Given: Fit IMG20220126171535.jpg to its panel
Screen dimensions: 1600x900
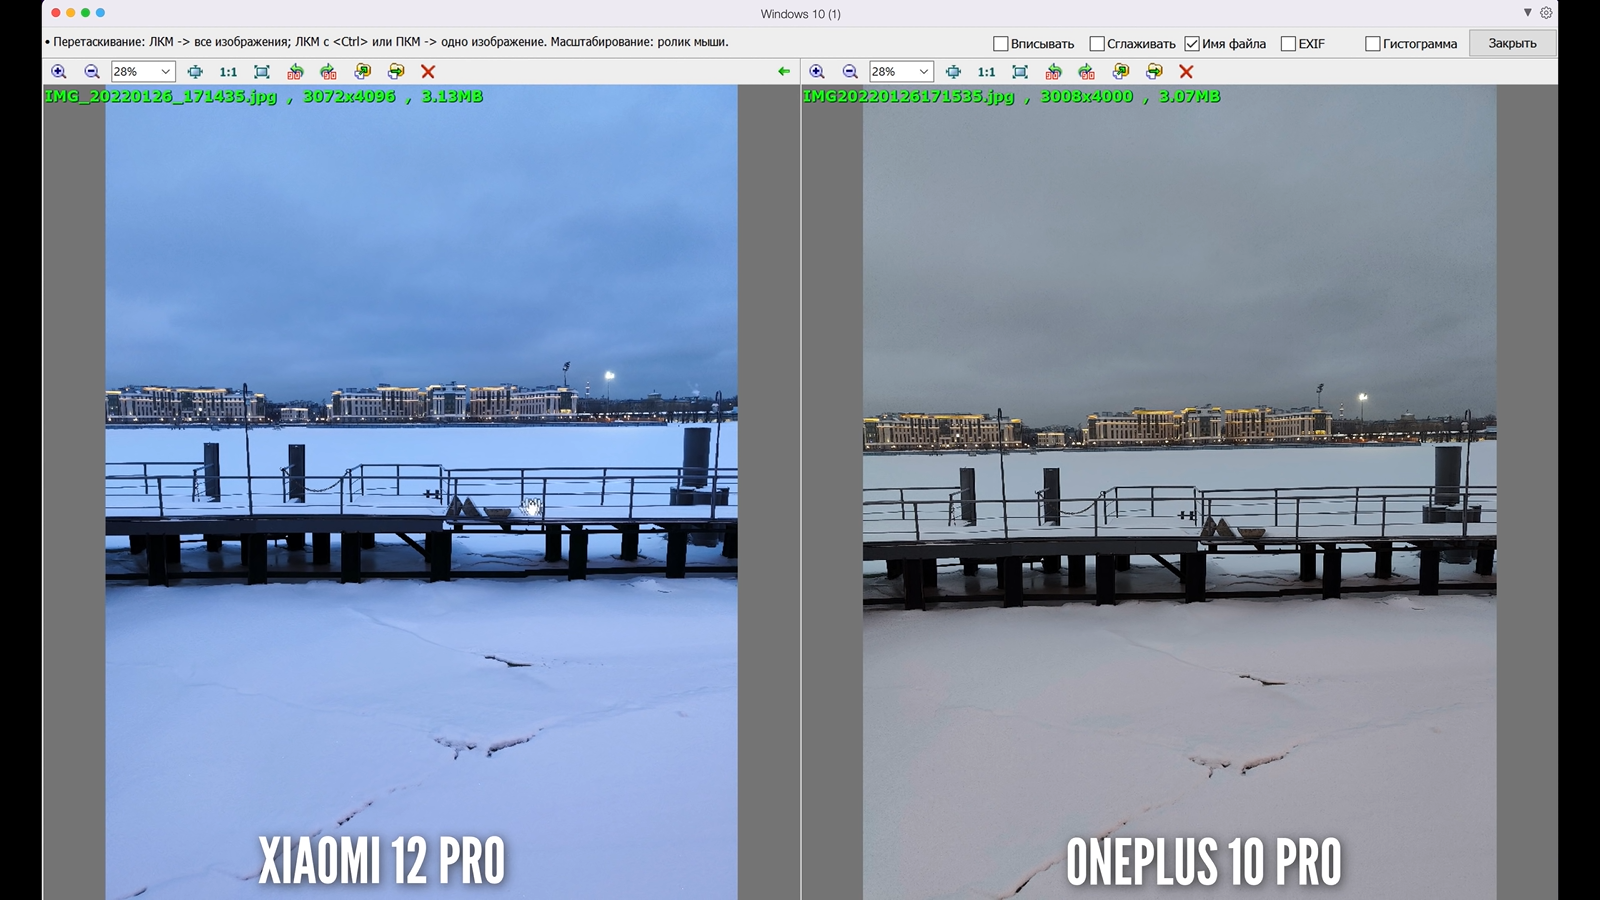Looking at the screenshot, I should (x=1020, y=72).
